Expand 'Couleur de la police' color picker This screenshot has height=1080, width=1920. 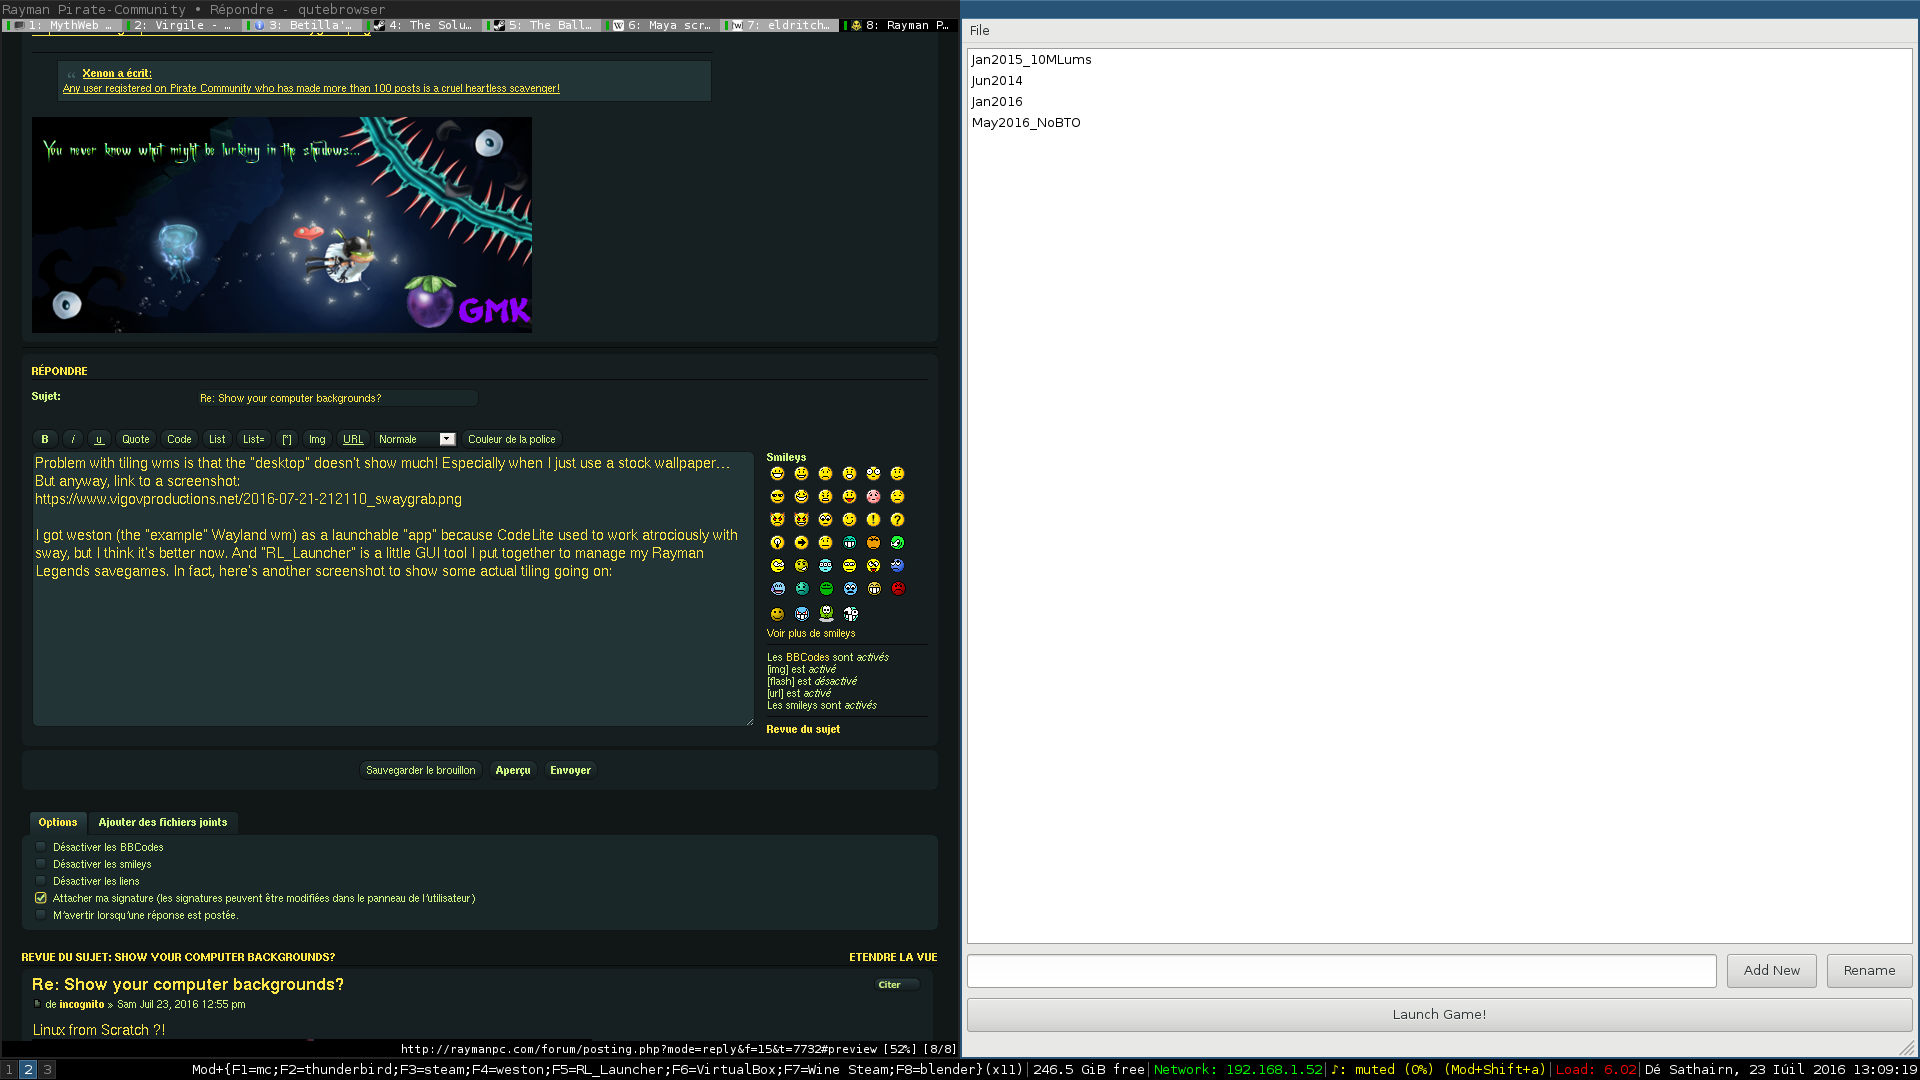tap(511, 439)
